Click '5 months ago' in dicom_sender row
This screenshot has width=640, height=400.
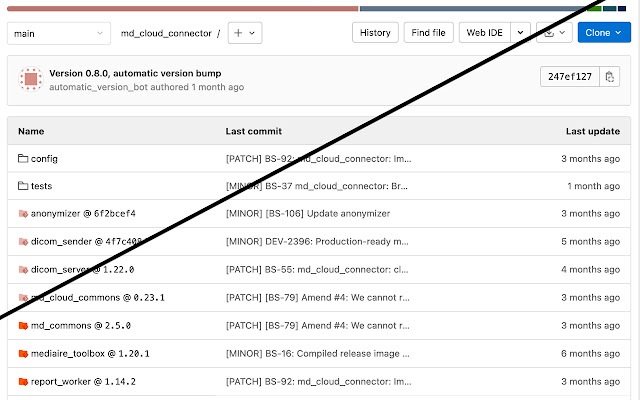coord(590,242)
